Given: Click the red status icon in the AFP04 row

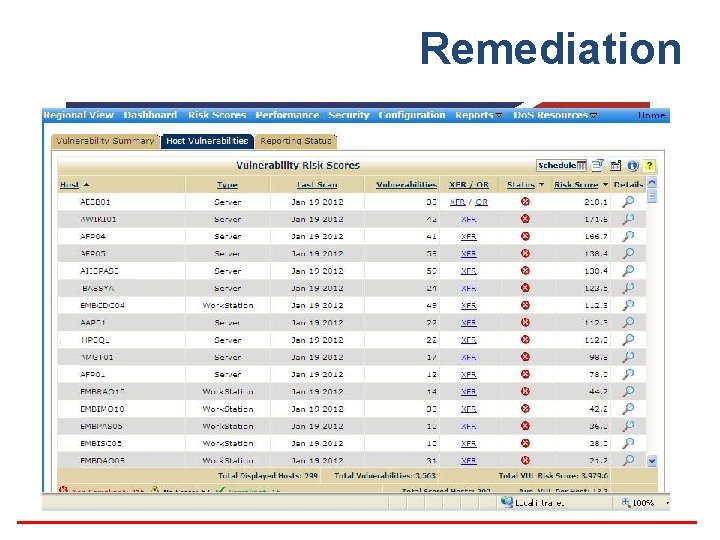Looking at the screenshot, I should (525, 236).
